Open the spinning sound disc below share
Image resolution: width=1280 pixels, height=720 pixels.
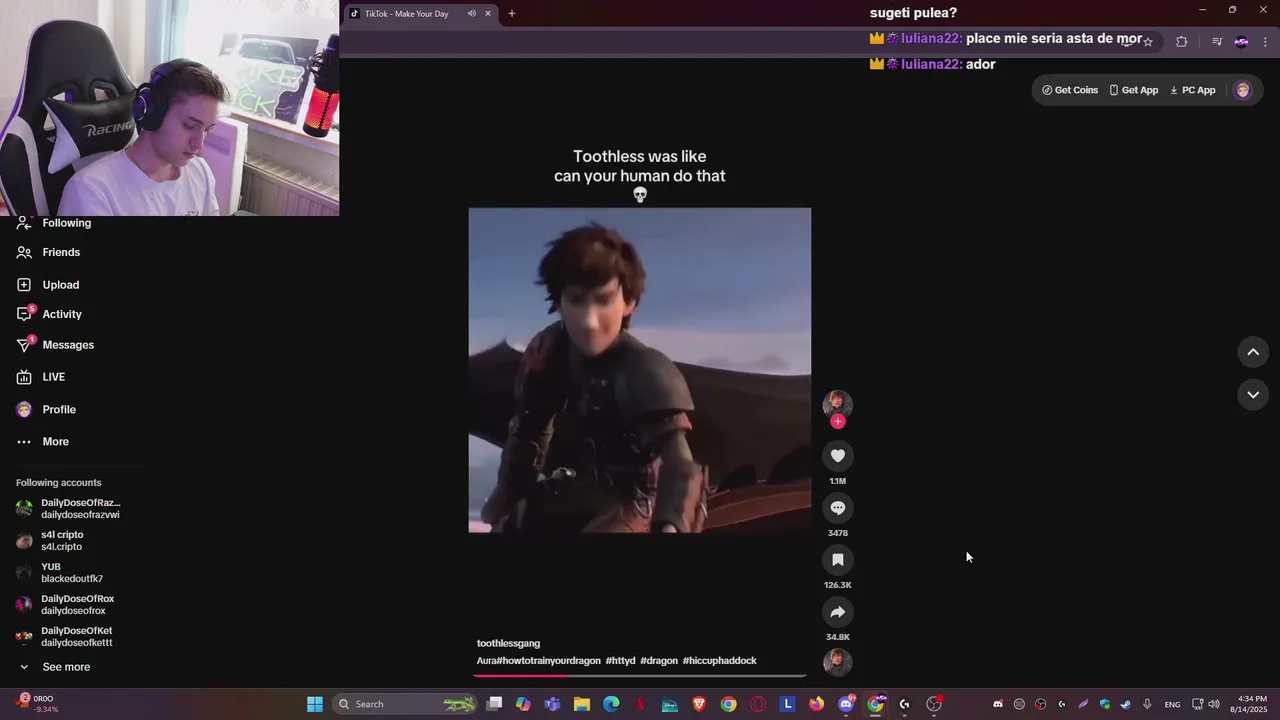pos(838,662)
